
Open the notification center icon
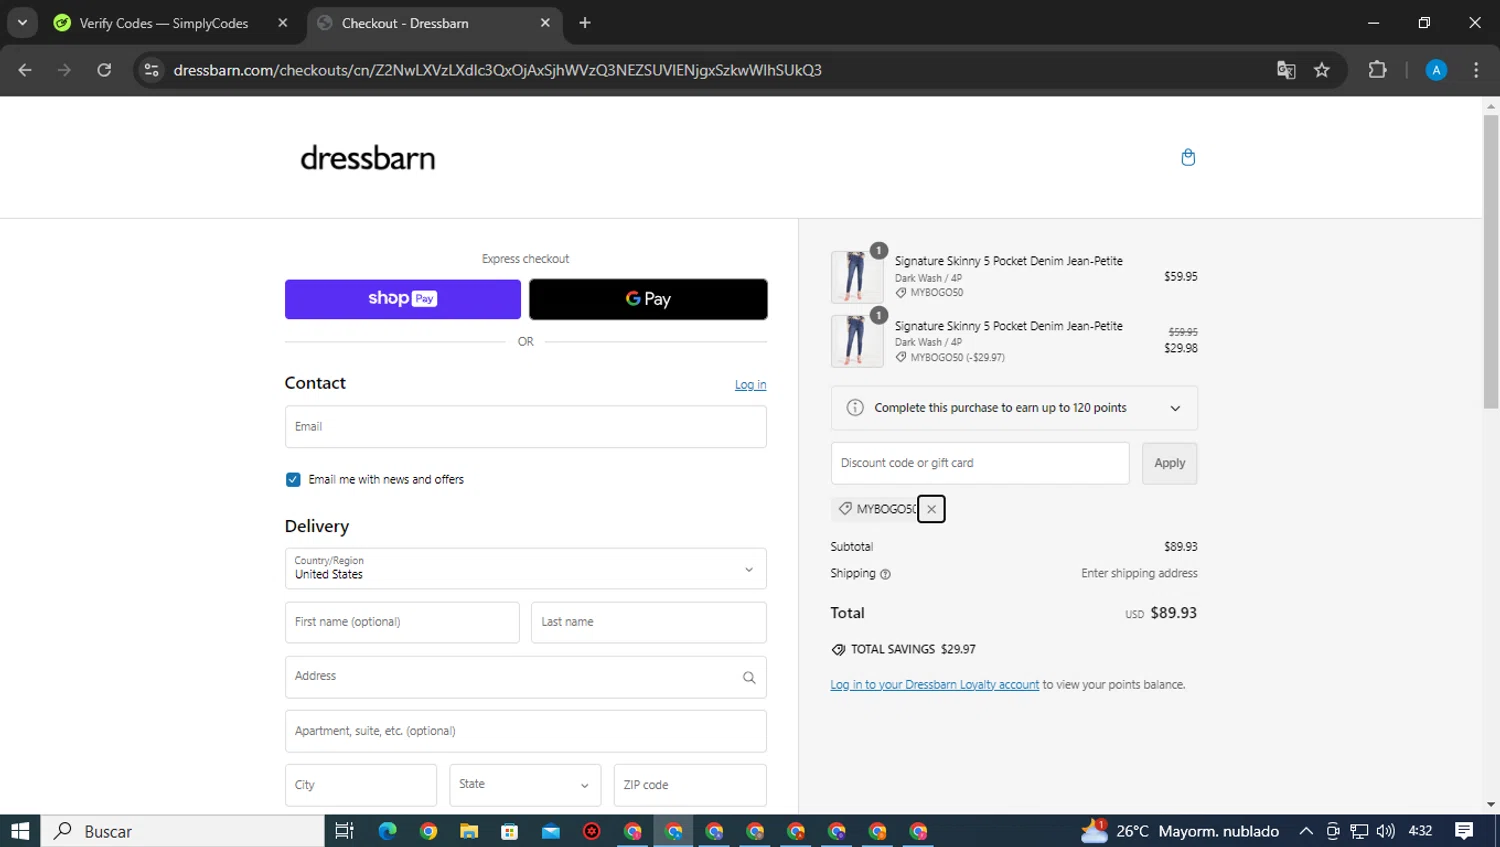(x=1464, y=831)
